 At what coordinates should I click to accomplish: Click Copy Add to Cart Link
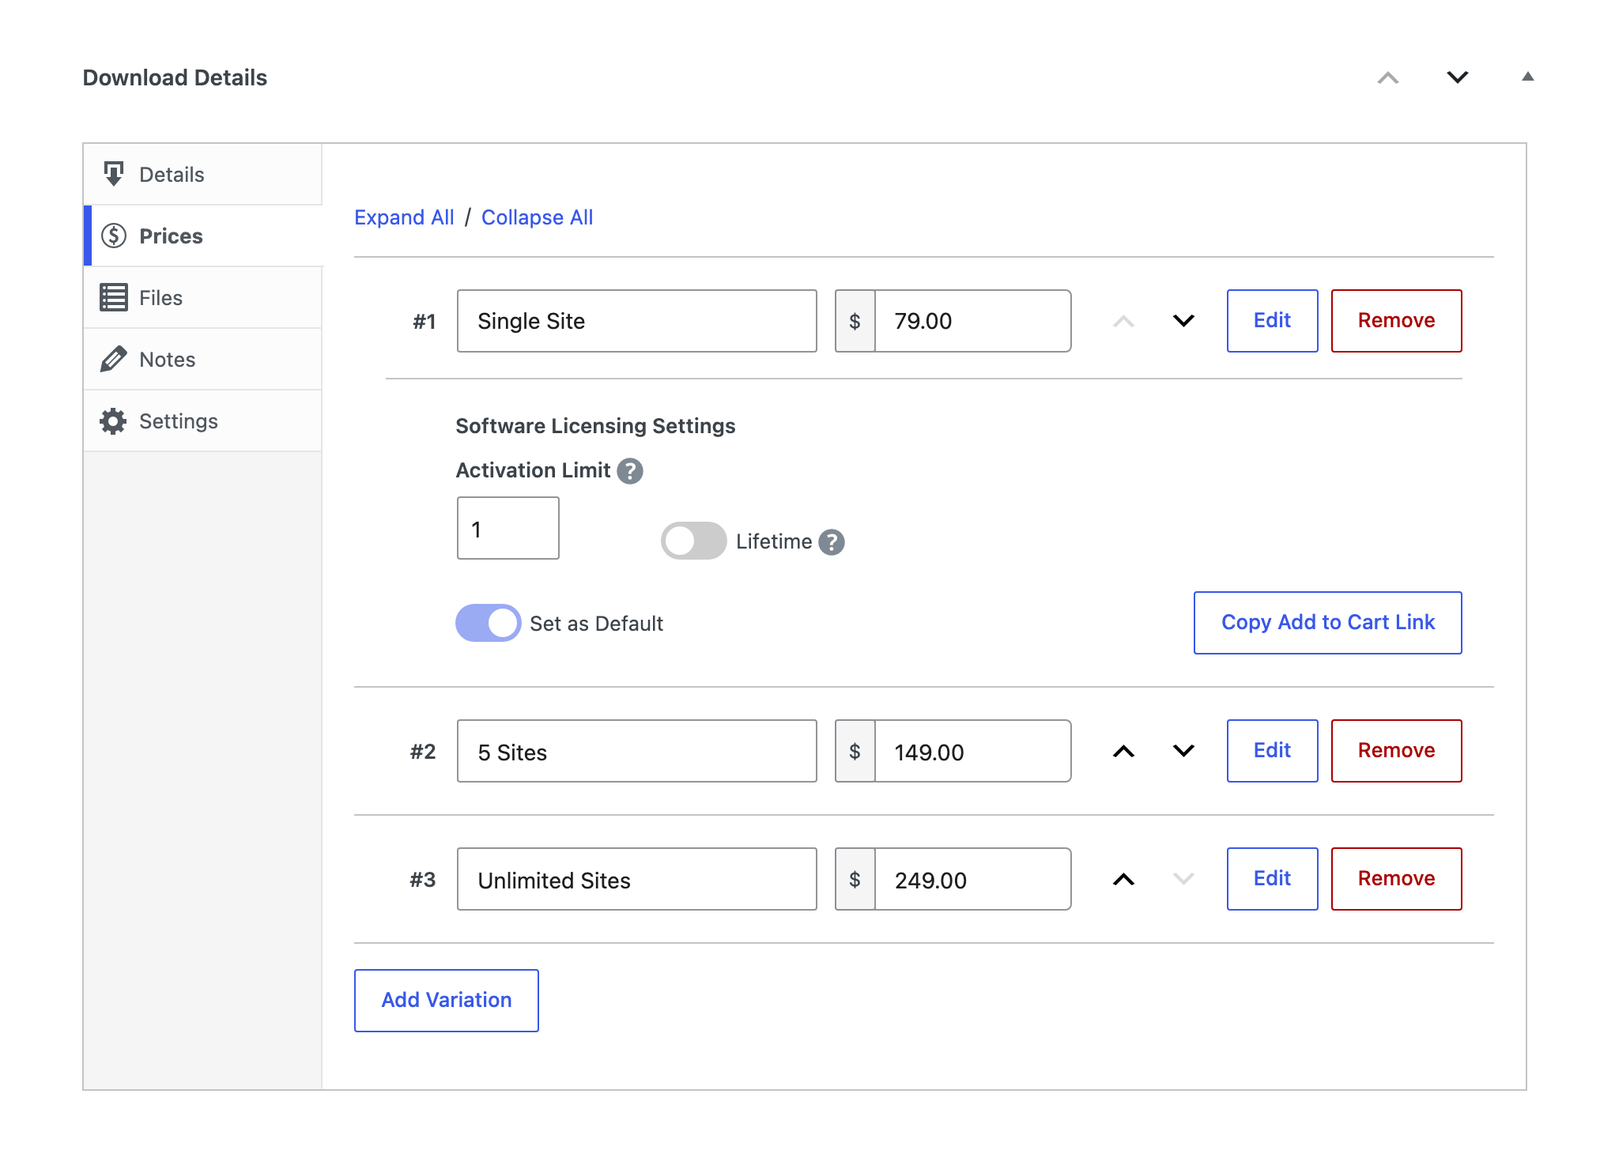point(1328,623)
